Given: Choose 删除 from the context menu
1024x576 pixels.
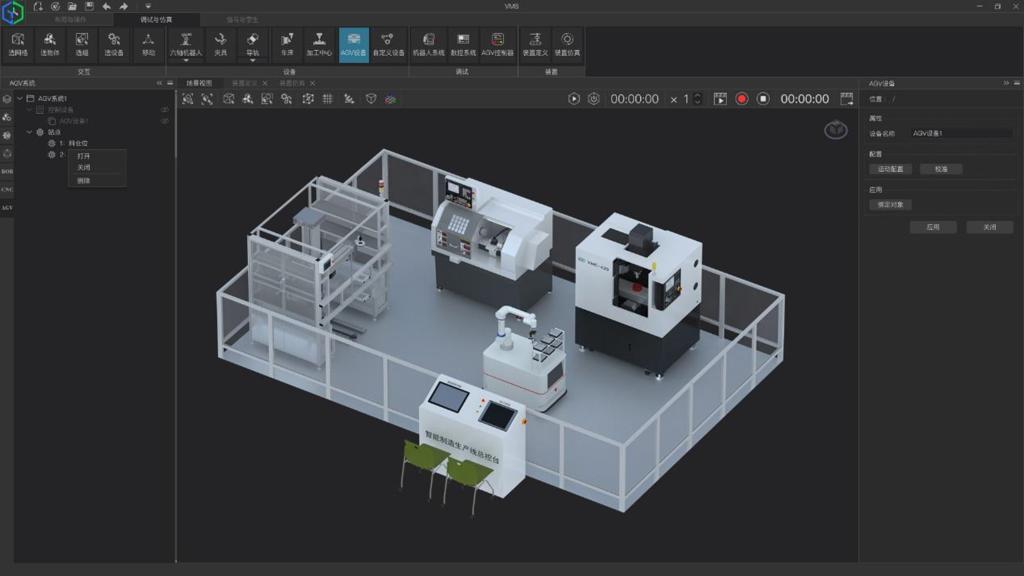Looking at the screenshot, I should (84, 181).
